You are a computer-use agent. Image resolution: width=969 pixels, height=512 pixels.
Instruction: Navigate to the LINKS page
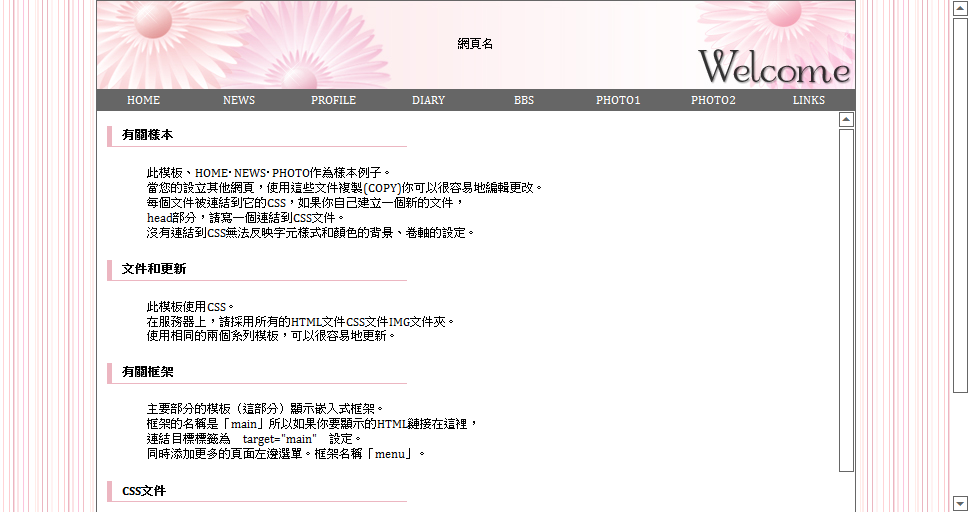click(x=808, y=100)
